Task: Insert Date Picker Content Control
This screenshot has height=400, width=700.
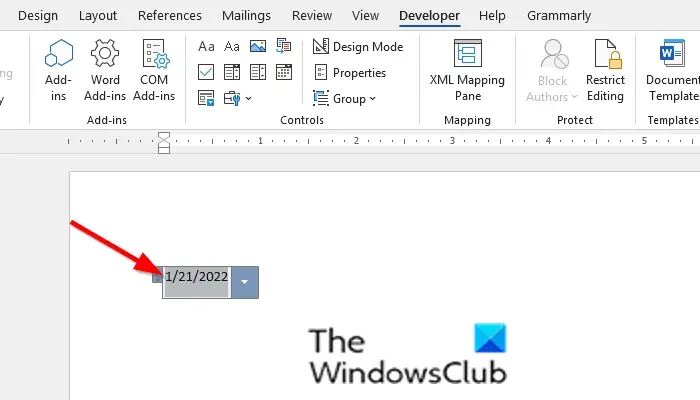Action: point(283,72)
